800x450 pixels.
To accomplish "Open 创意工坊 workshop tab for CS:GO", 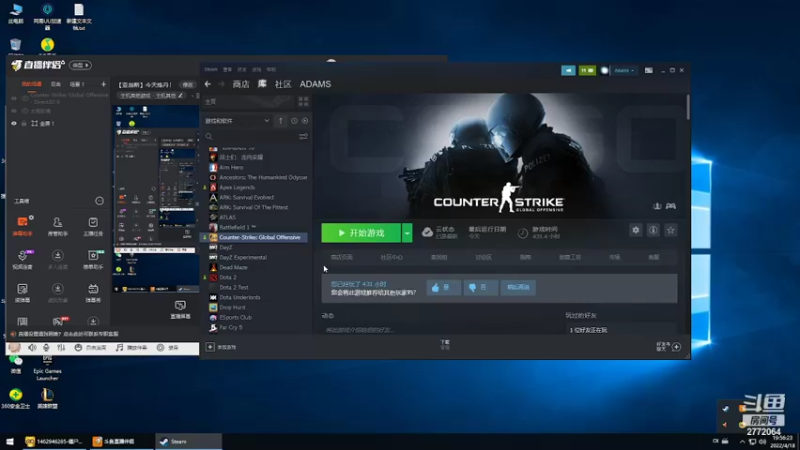I will pyautogui.click(x=570, y=257).
